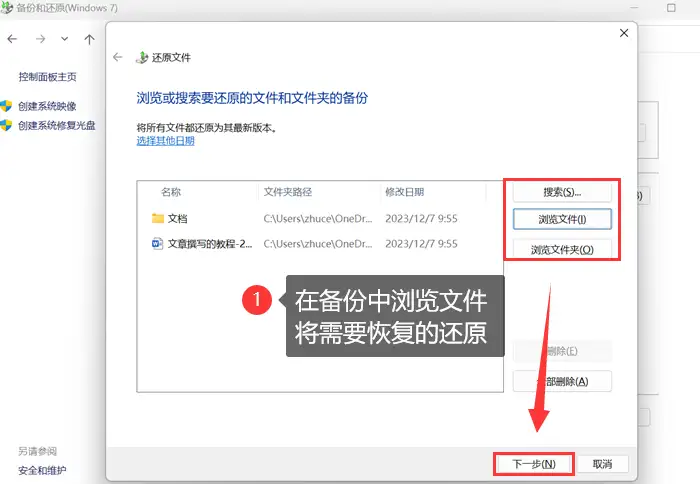The width and height of the screenshot is (700, 484).
Task: Open 创建系统映像 link
Action: pyautogui.click(x=47, y=106)
